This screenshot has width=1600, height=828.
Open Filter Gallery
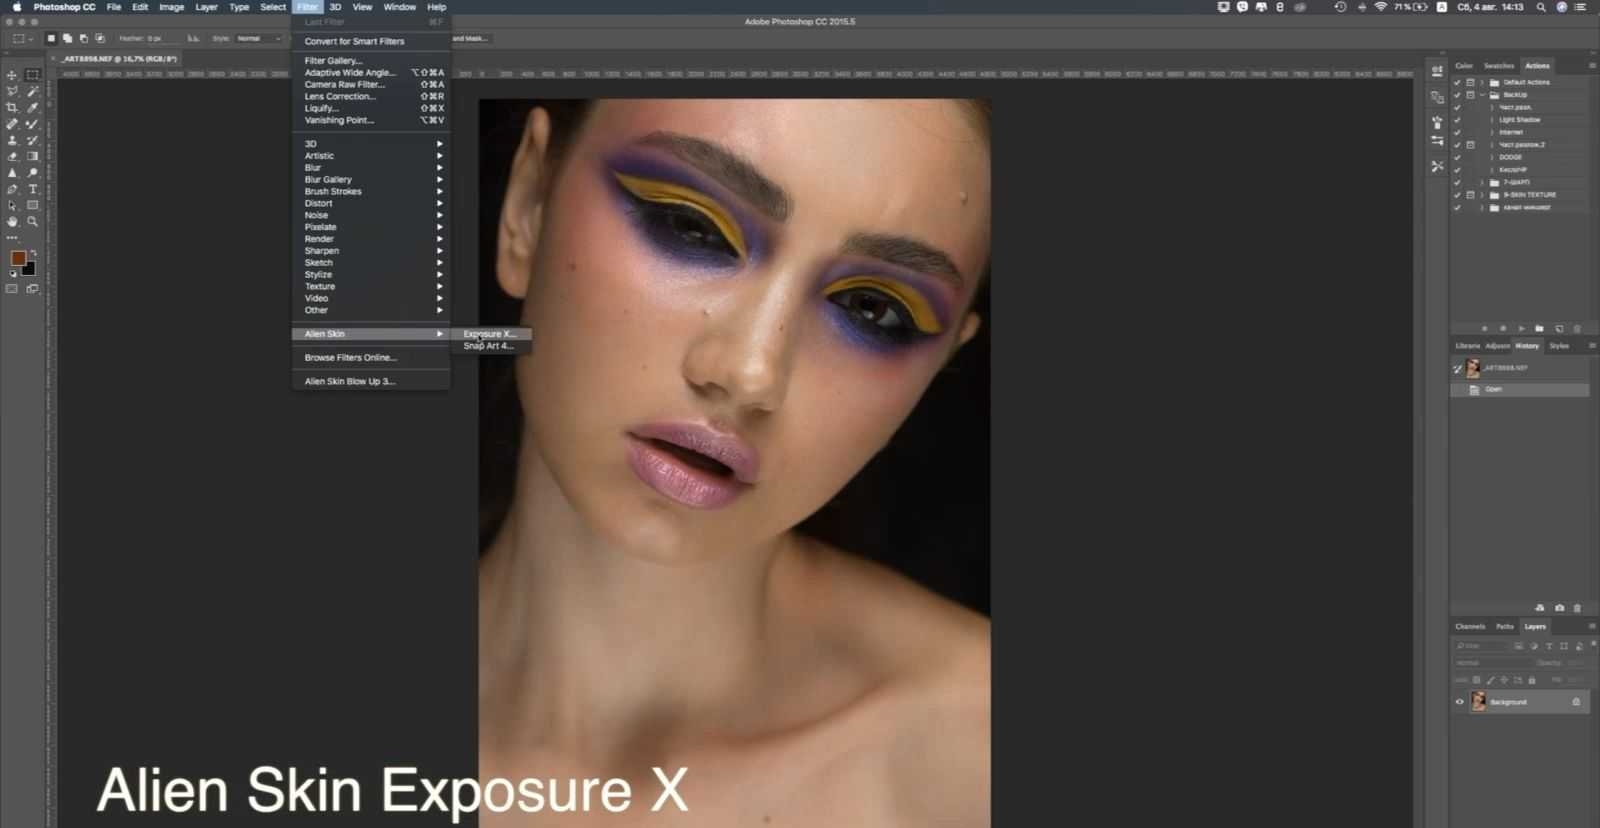(x=371, y=61)
